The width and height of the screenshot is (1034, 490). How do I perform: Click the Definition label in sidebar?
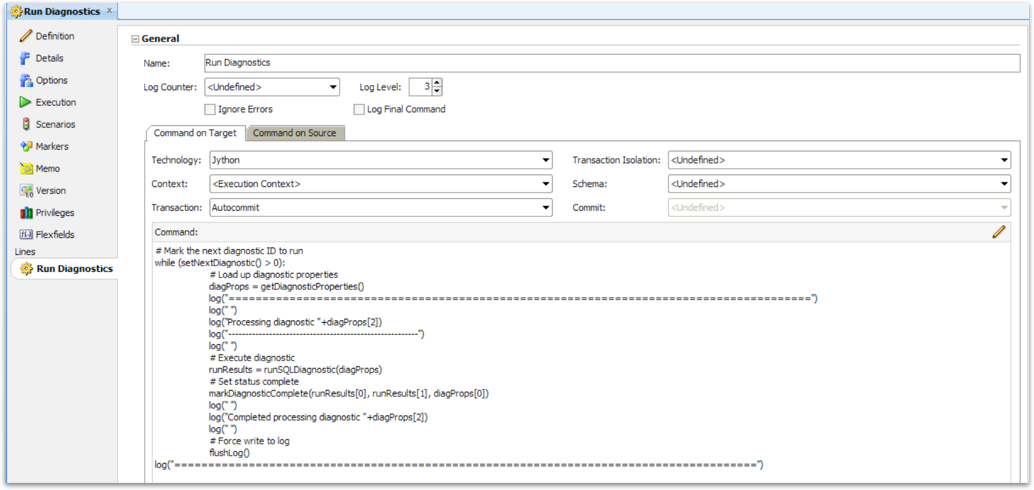(x=55, y=36)
